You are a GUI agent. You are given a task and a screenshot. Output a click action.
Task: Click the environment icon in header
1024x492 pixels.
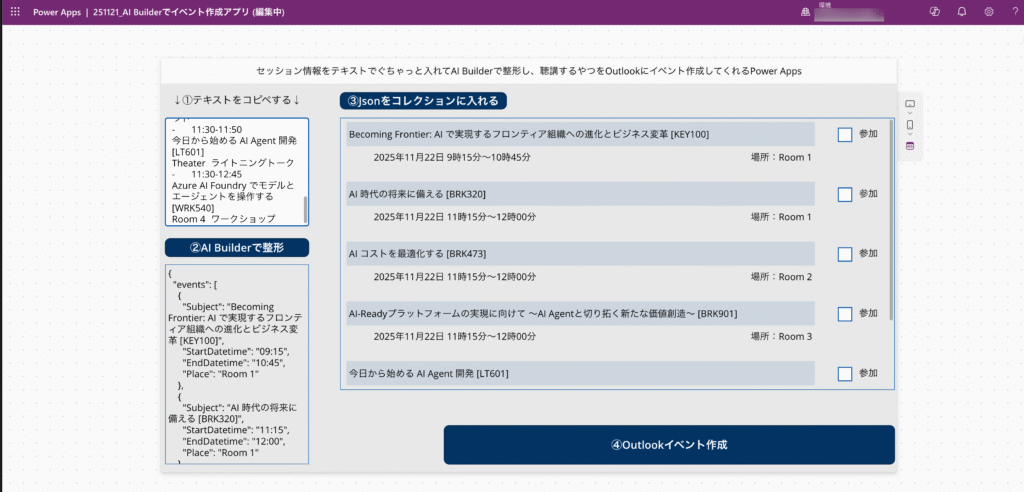point(803,12)
